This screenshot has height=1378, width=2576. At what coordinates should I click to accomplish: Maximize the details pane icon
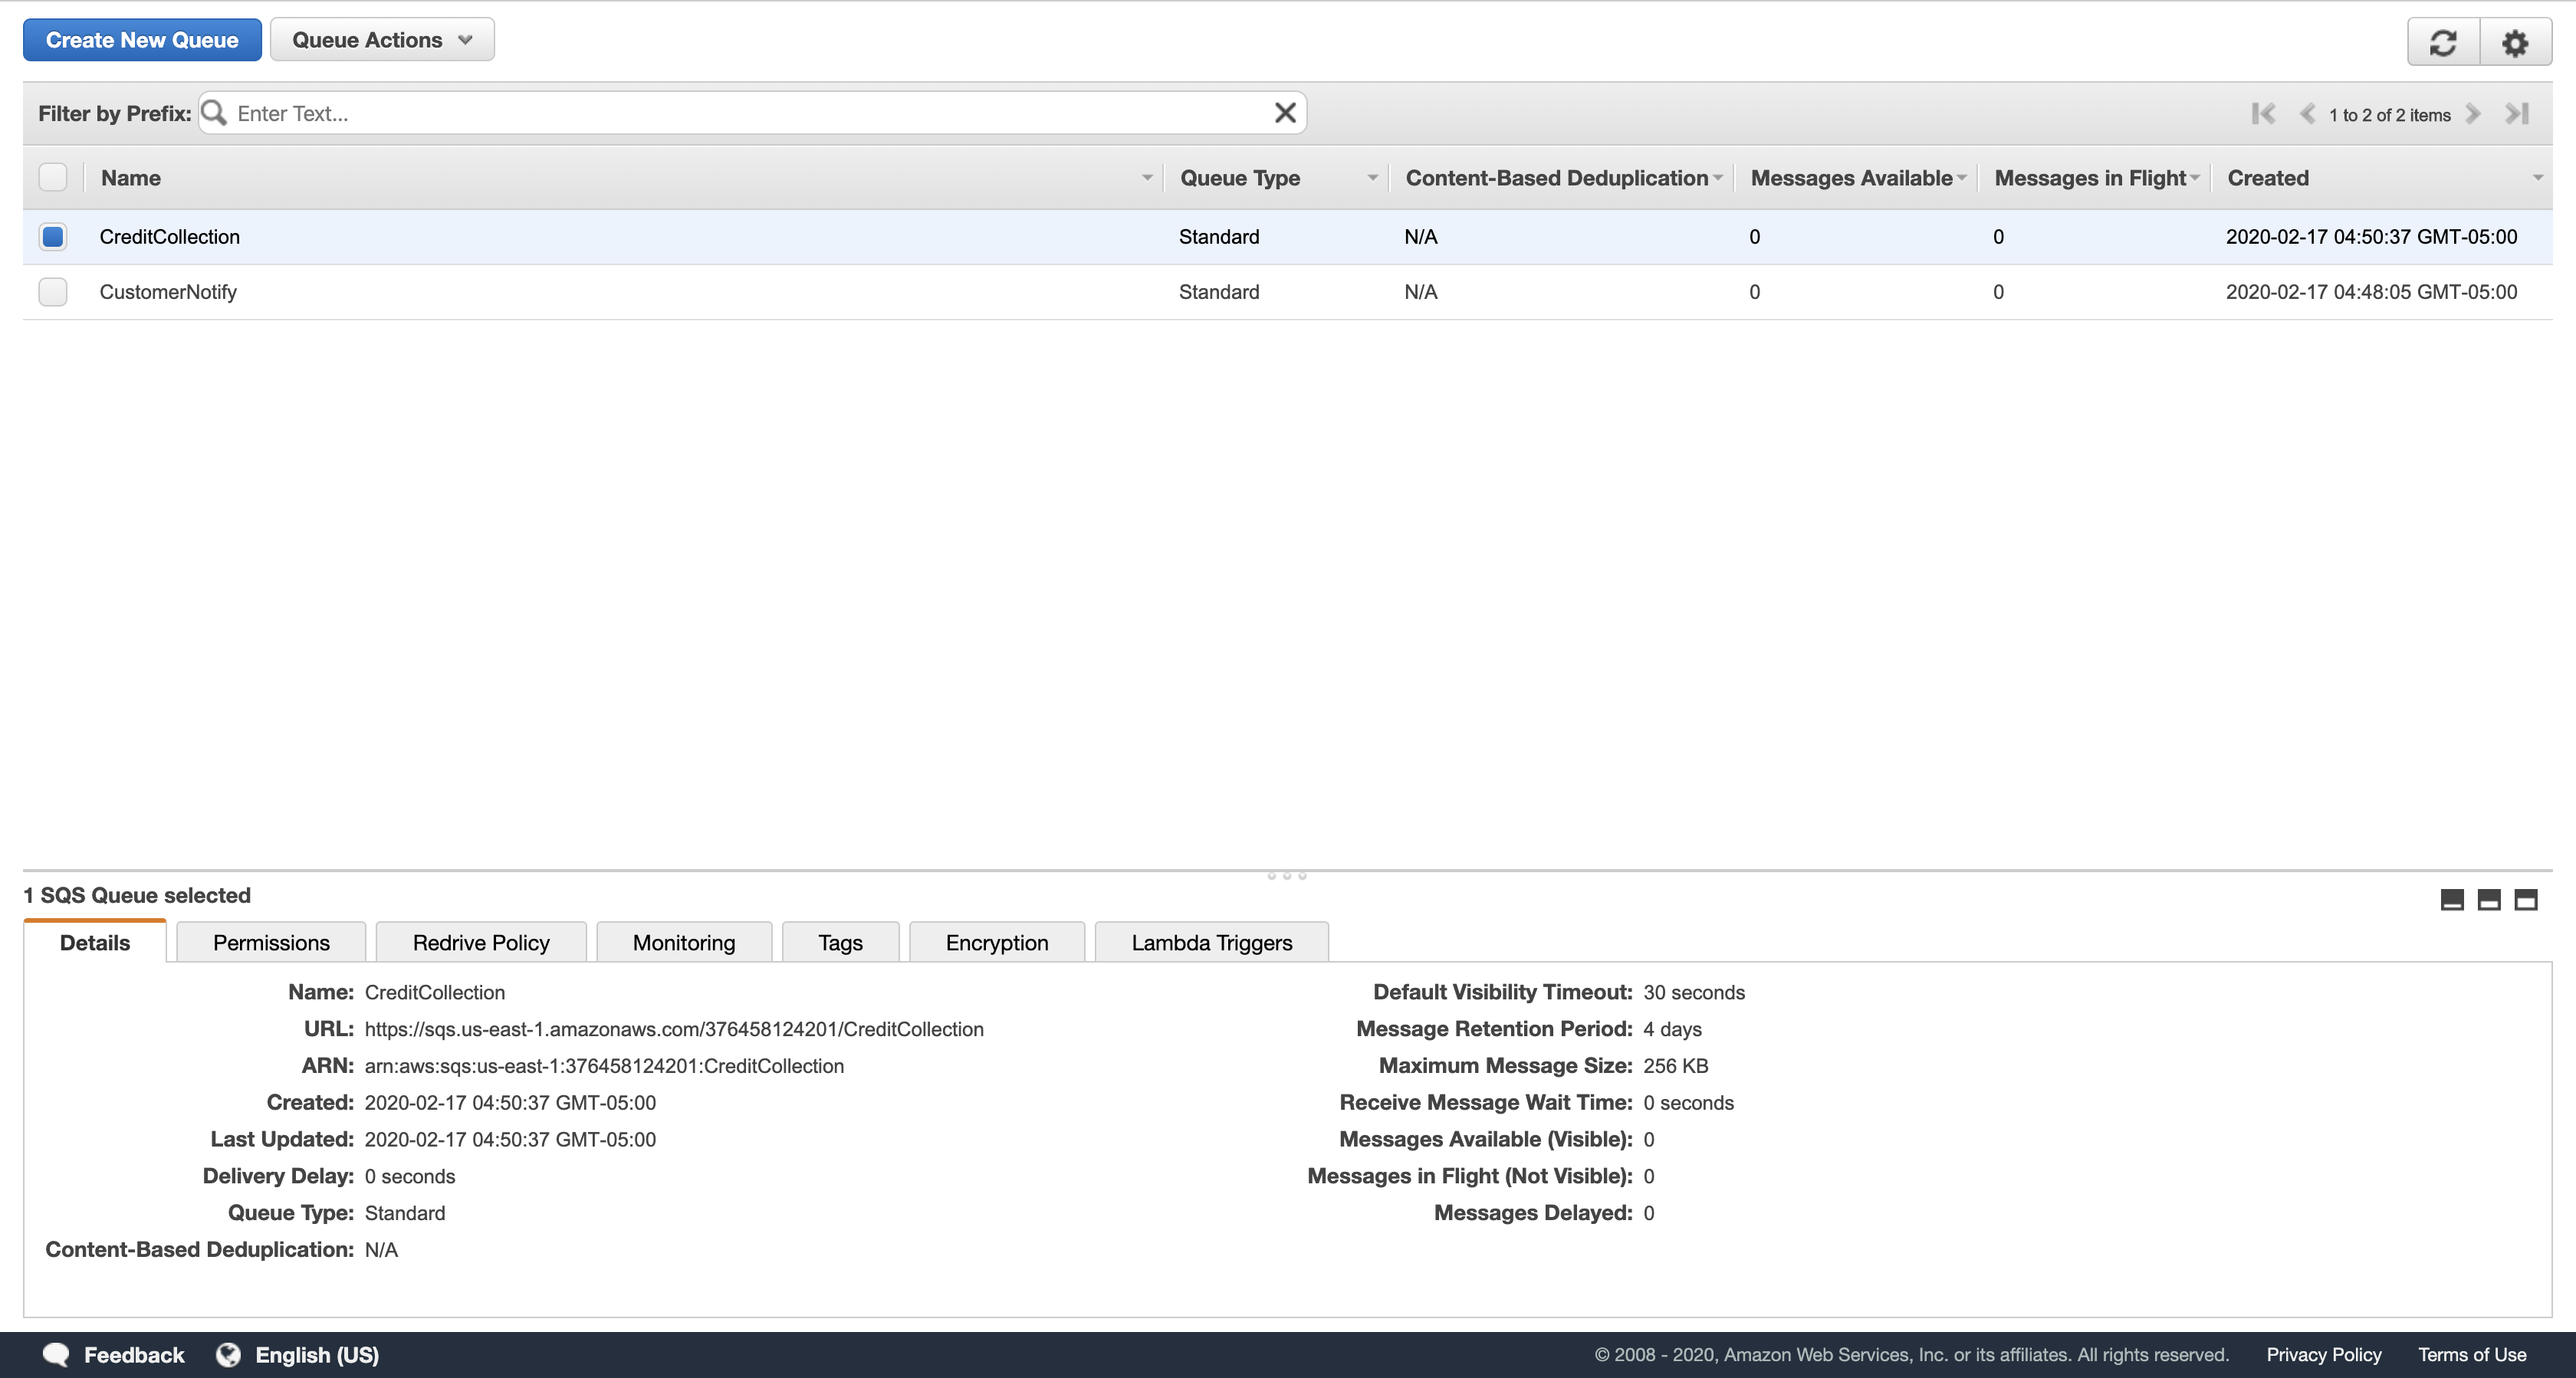(2526, 900)
